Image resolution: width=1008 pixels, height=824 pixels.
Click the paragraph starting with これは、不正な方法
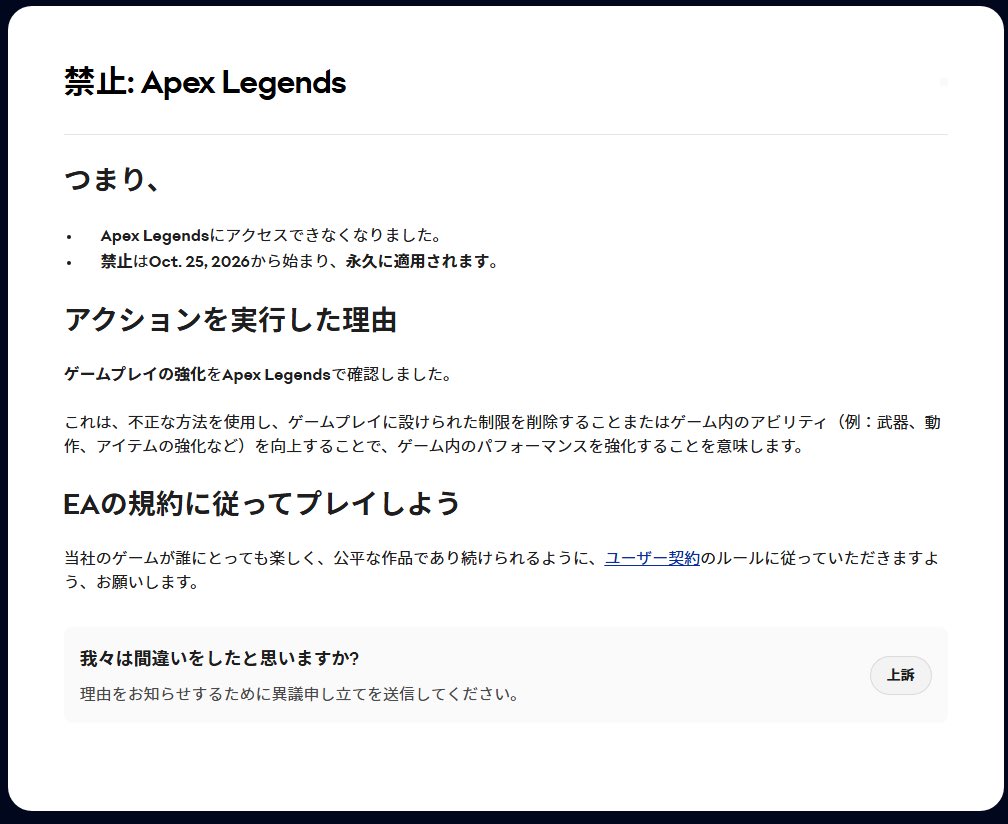502,434
